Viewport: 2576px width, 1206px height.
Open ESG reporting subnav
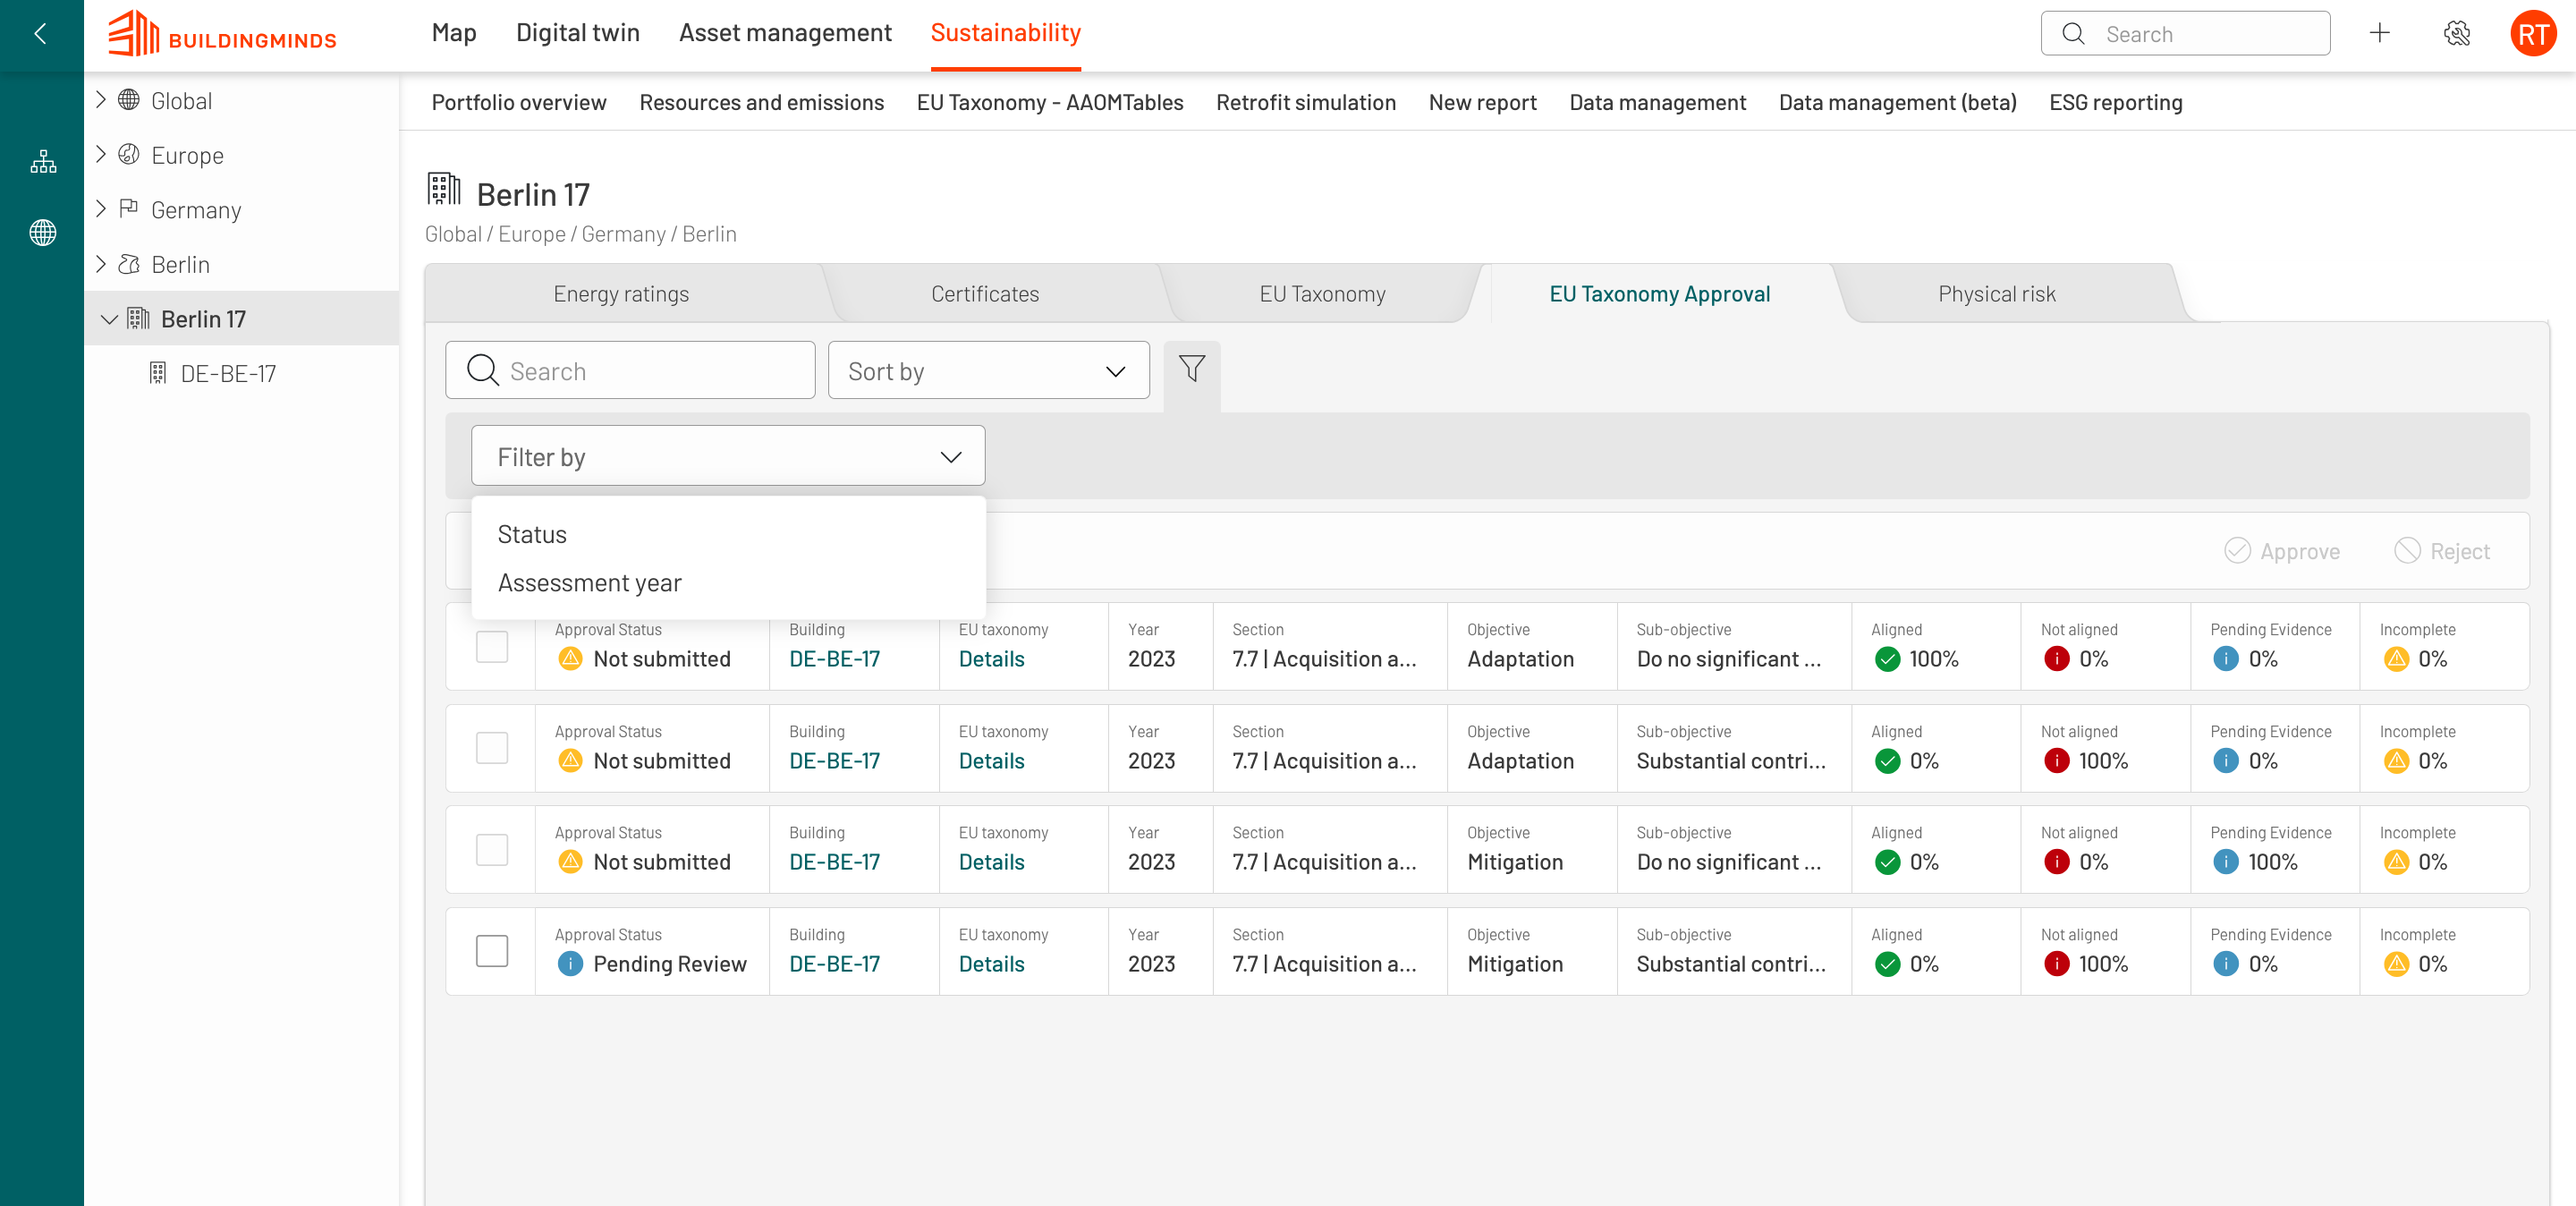[2116, 102]
